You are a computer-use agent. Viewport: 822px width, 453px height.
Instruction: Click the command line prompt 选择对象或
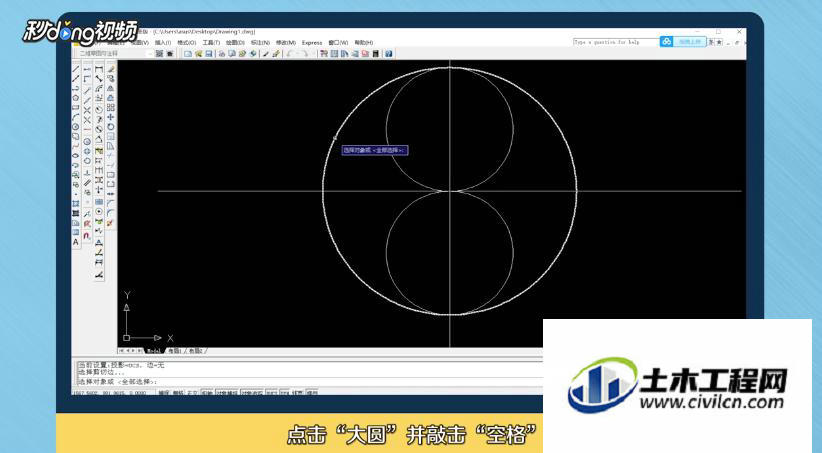(117, 382)
